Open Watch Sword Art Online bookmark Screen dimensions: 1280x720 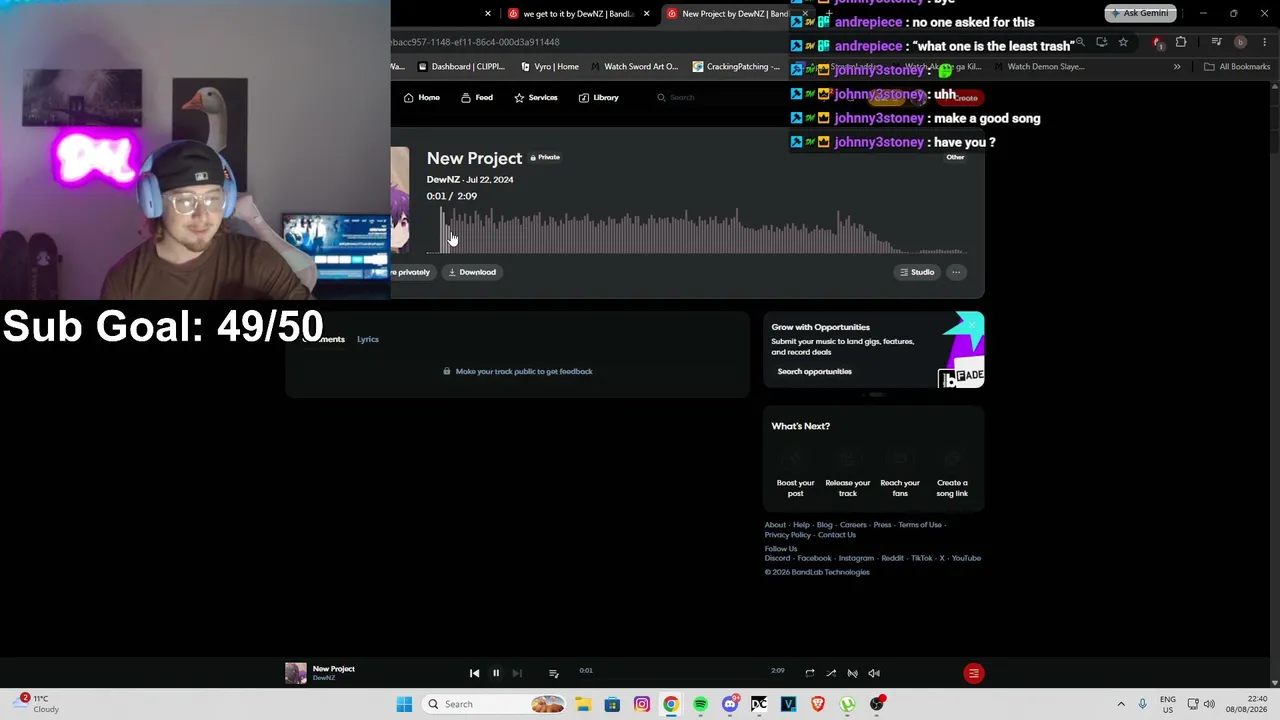pyautogui.click(x=634, y=67)
